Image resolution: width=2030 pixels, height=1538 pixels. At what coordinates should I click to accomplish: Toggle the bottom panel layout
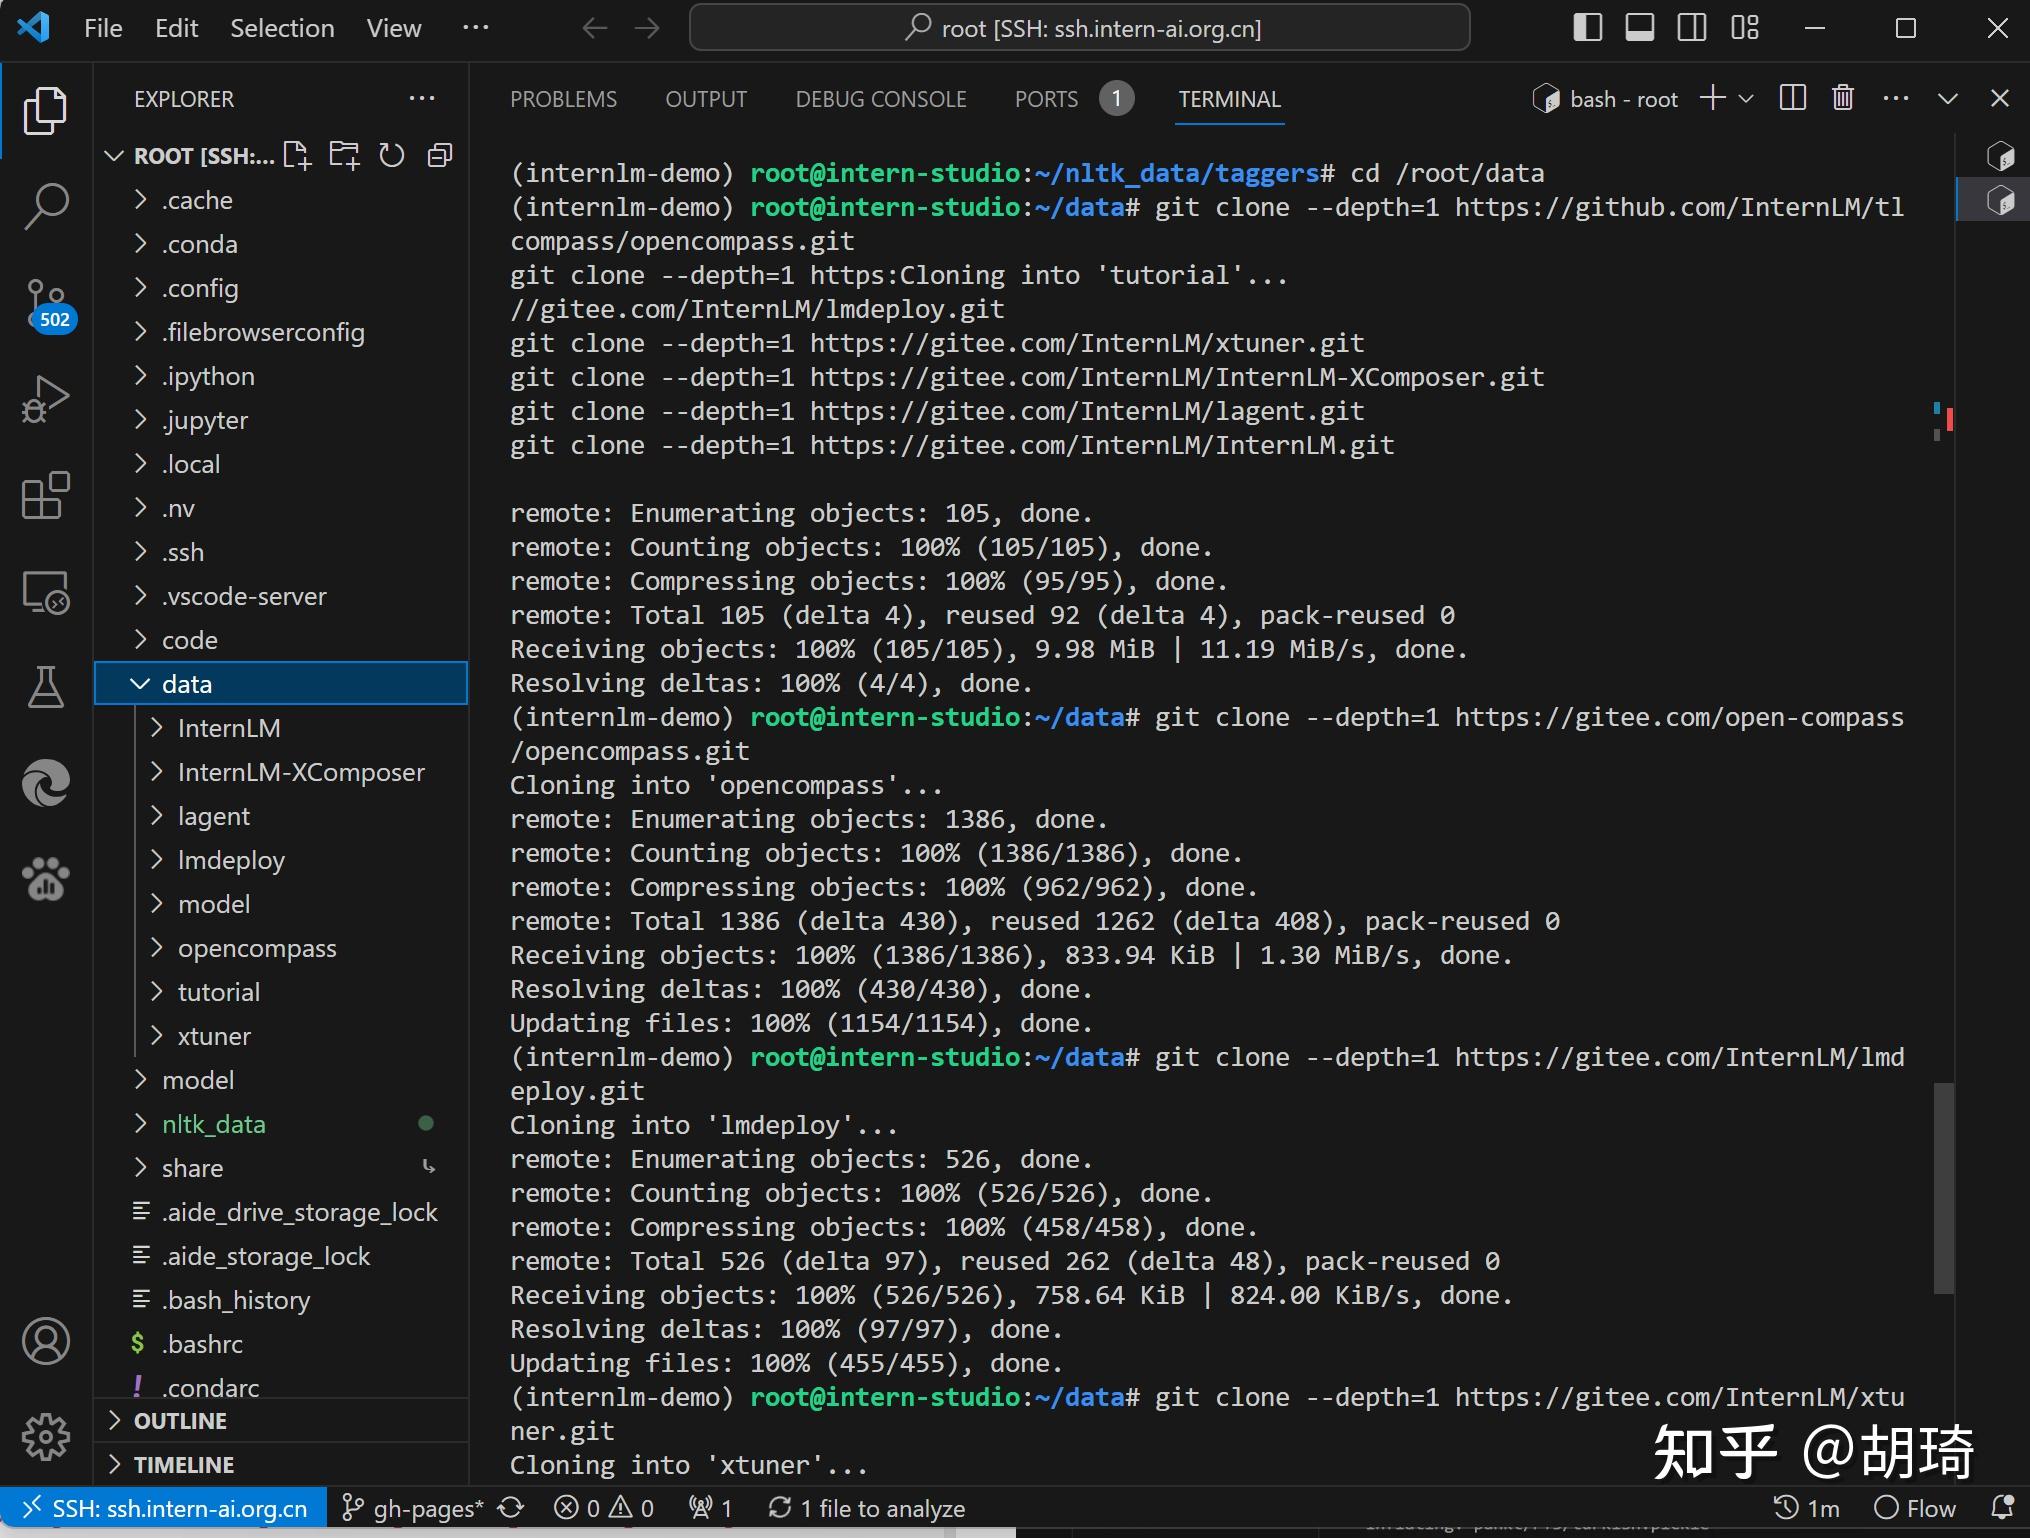[x=1639, y=28]
